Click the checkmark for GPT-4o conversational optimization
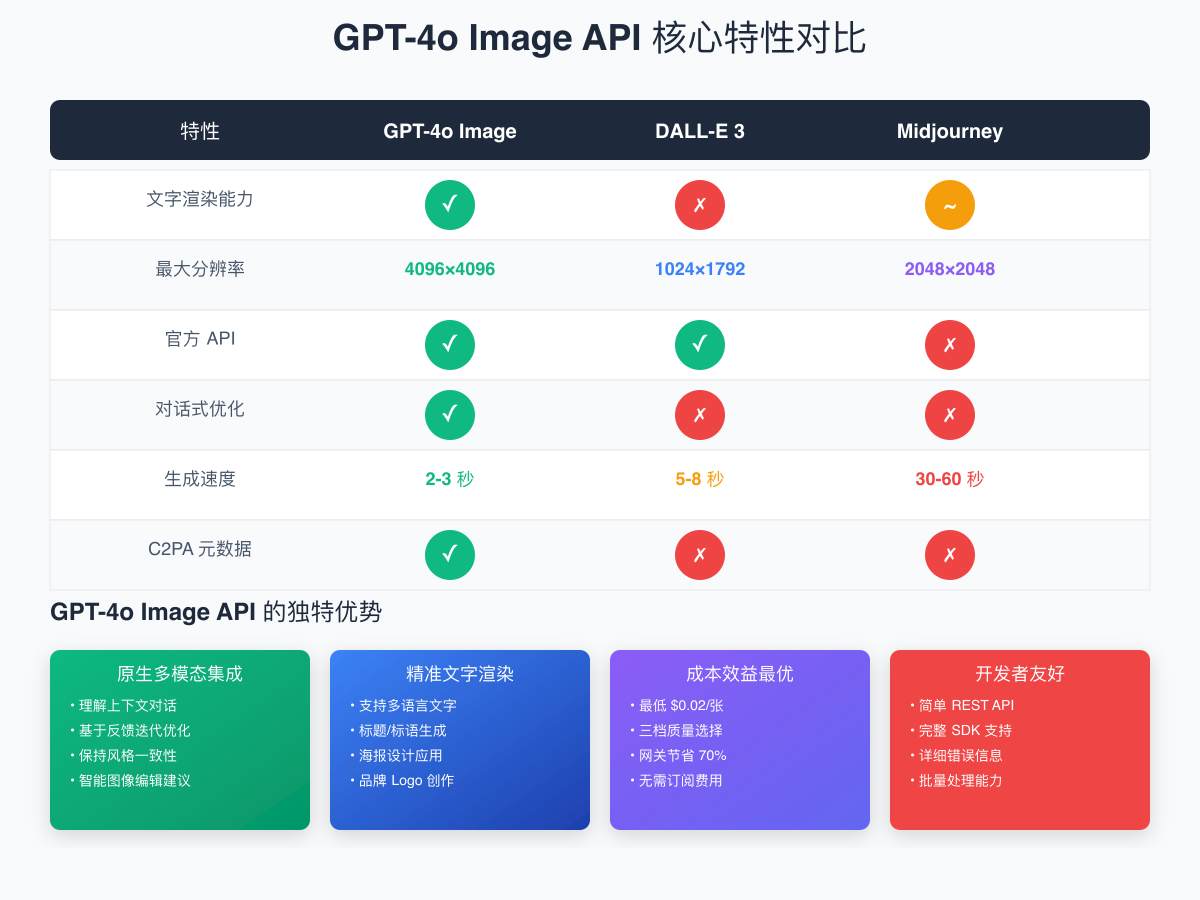The width and height of the screenshot is (1200, 900). pos(450,415)
